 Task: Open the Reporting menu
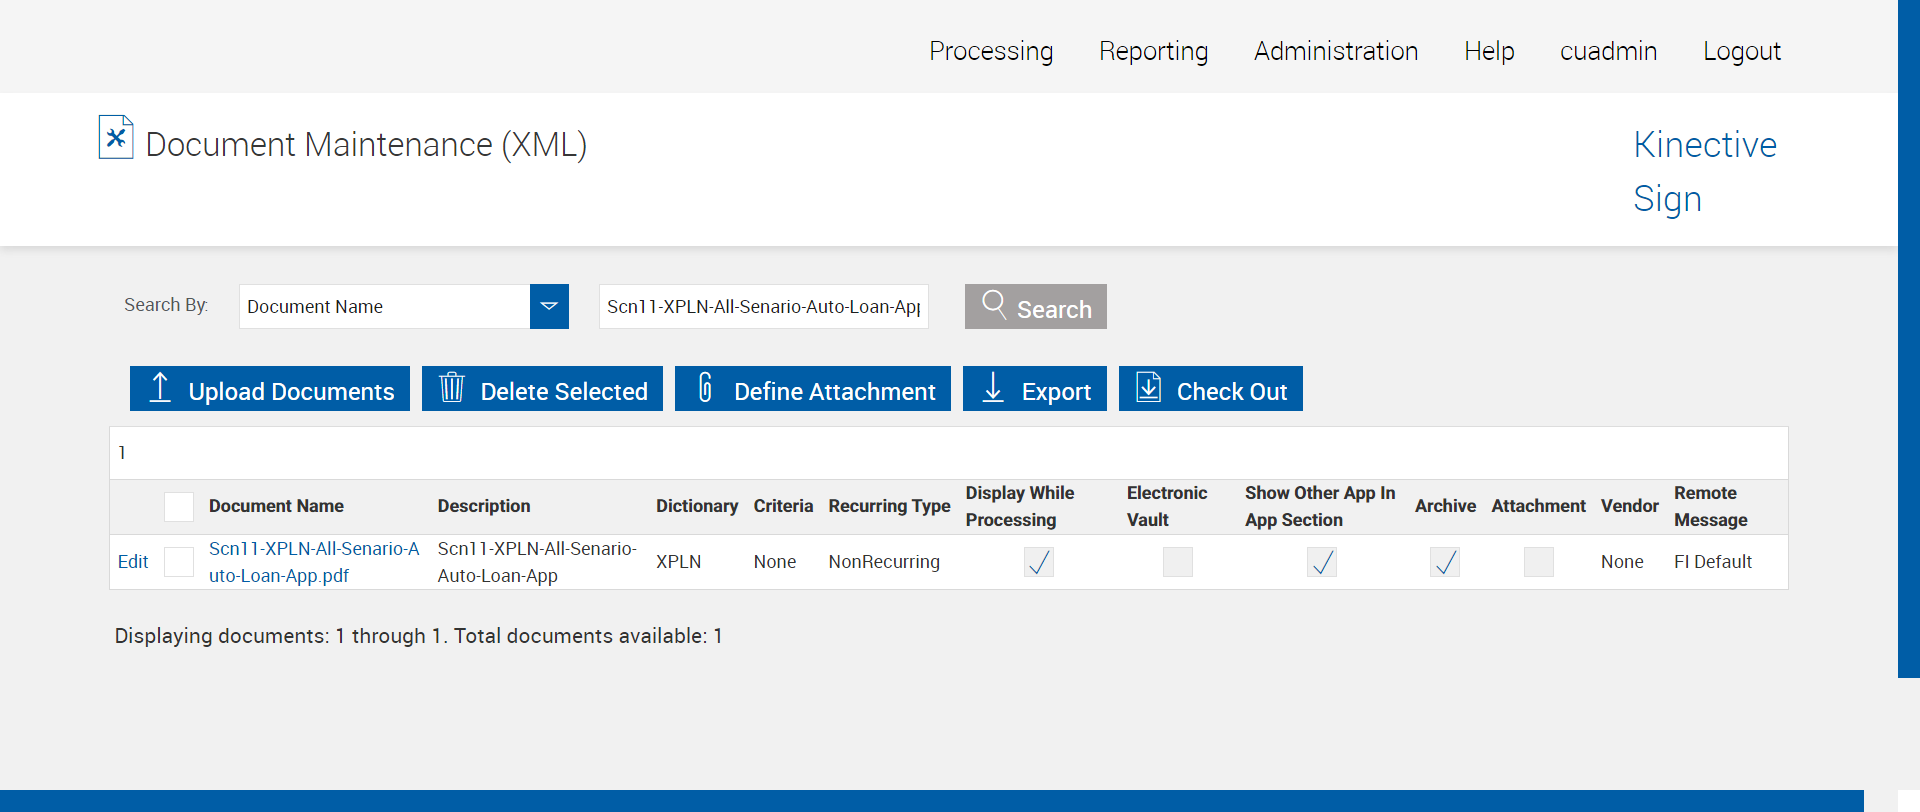click(1153, 51)
